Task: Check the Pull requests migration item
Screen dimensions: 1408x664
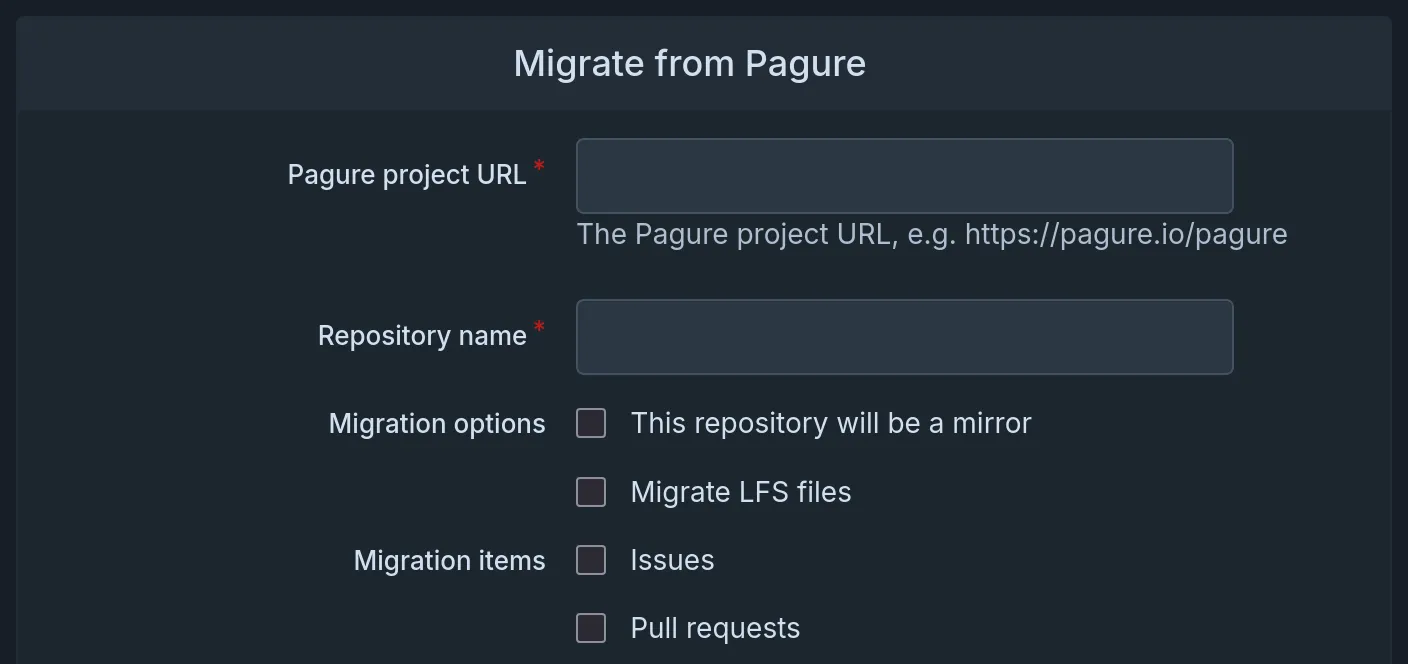Action: coord(590,628)
